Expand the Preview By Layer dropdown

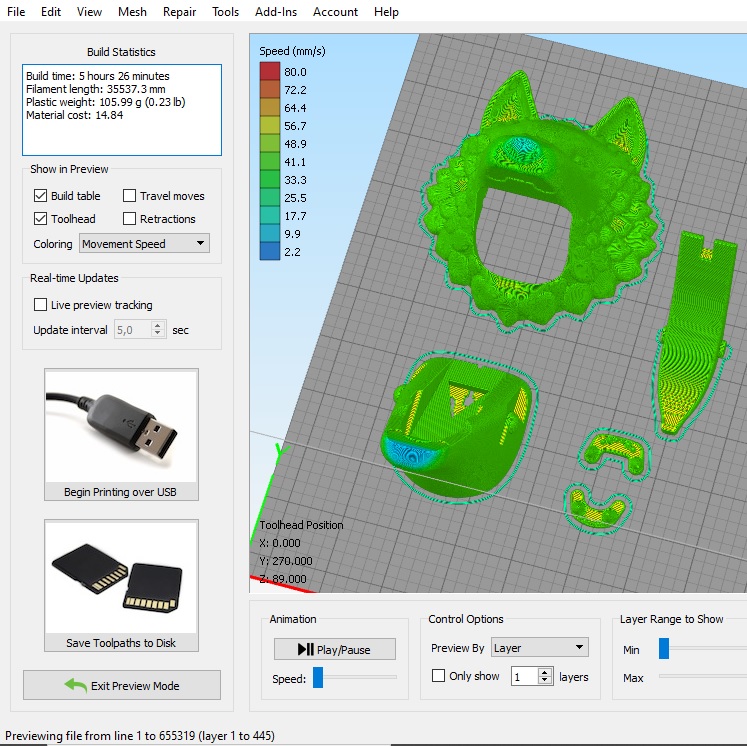539,648
